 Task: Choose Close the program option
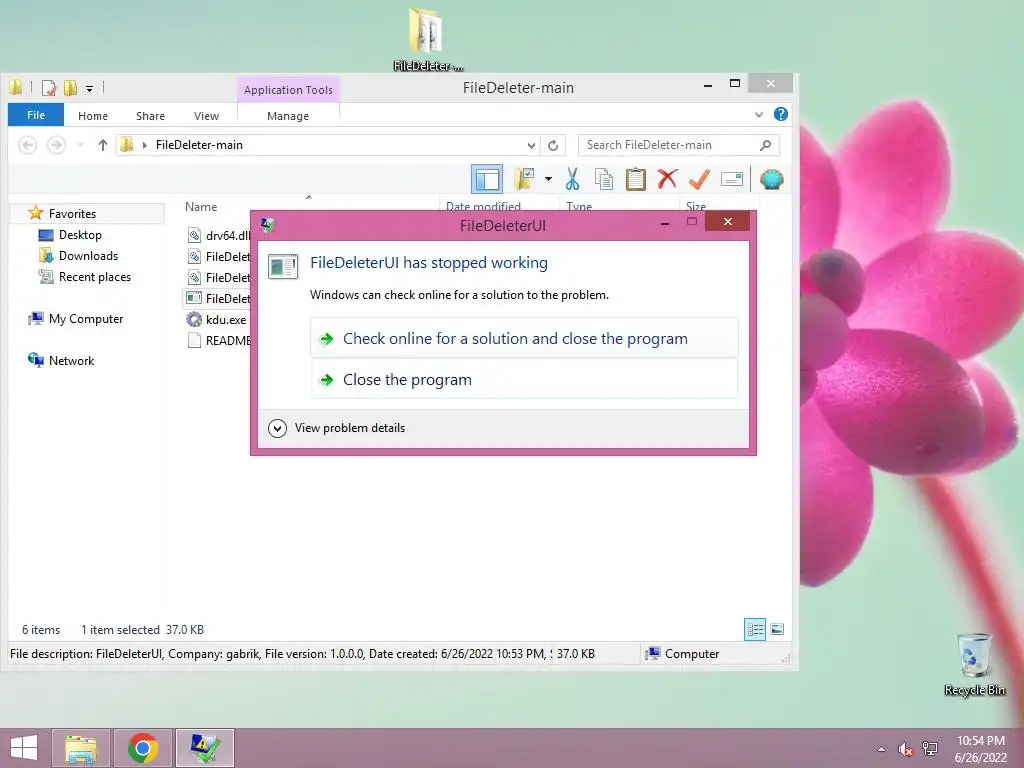coord(524,379)
